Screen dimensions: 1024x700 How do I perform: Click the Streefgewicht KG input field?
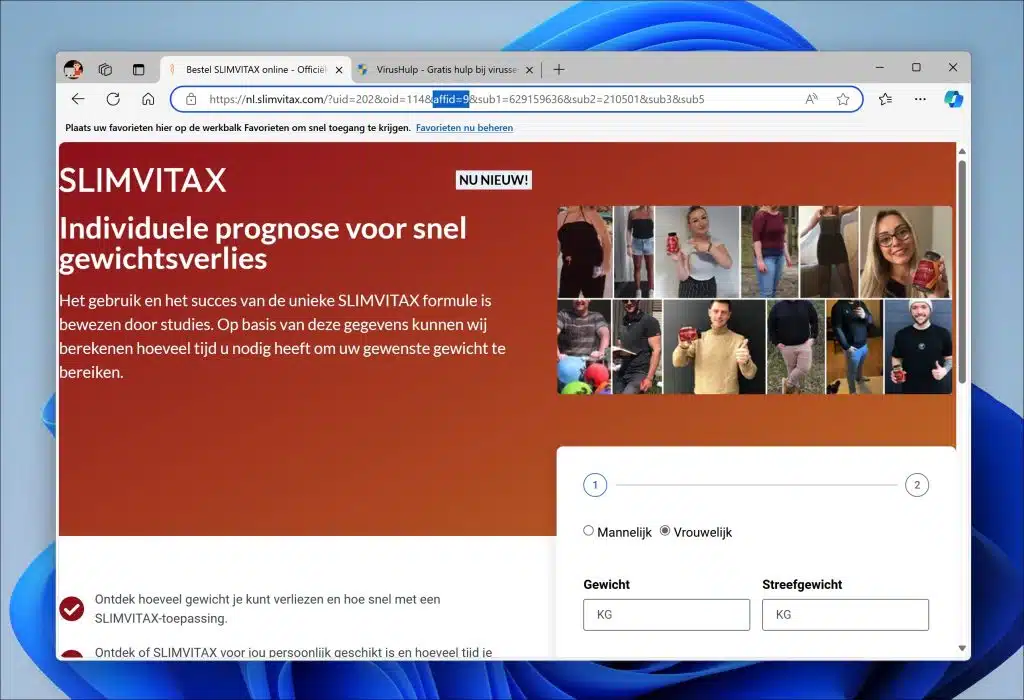(845, 615)
